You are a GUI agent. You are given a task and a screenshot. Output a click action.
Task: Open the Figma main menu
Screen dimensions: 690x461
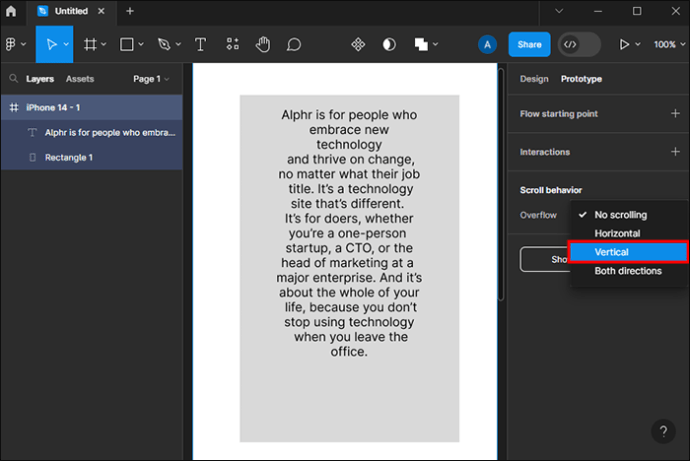pos(14,45)
